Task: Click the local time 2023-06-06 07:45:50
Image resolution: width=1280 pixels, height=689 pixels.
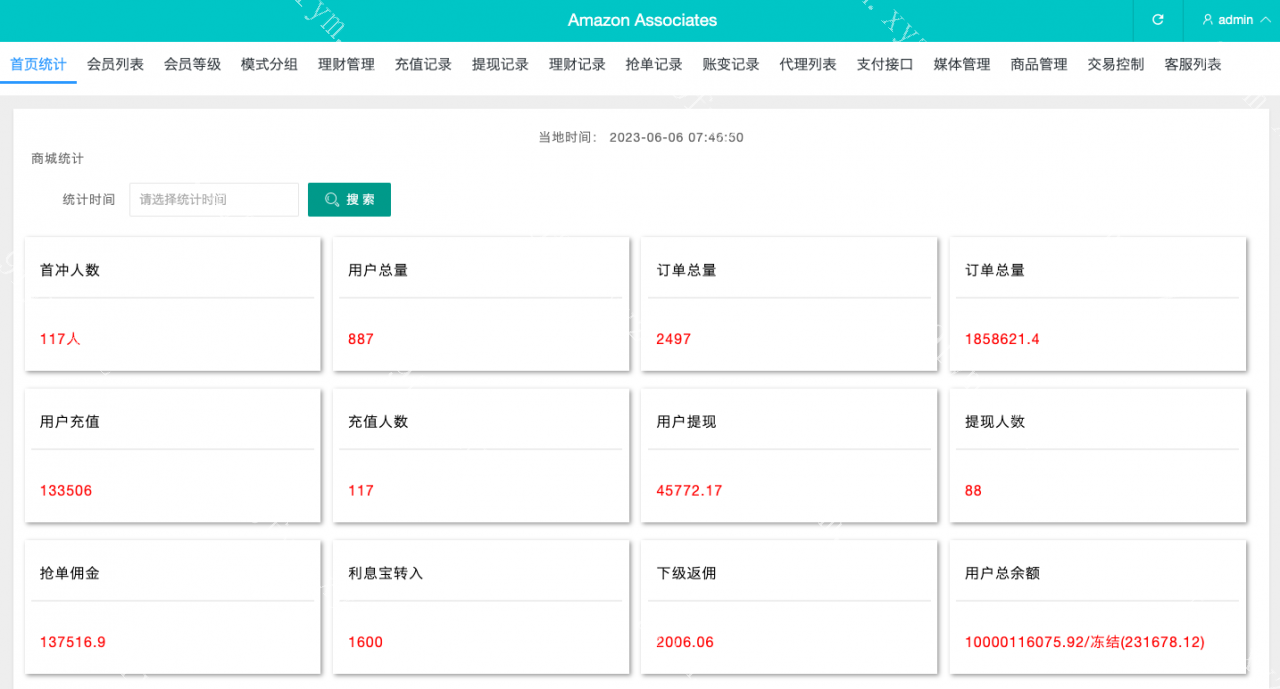Action: pos(676,137)
